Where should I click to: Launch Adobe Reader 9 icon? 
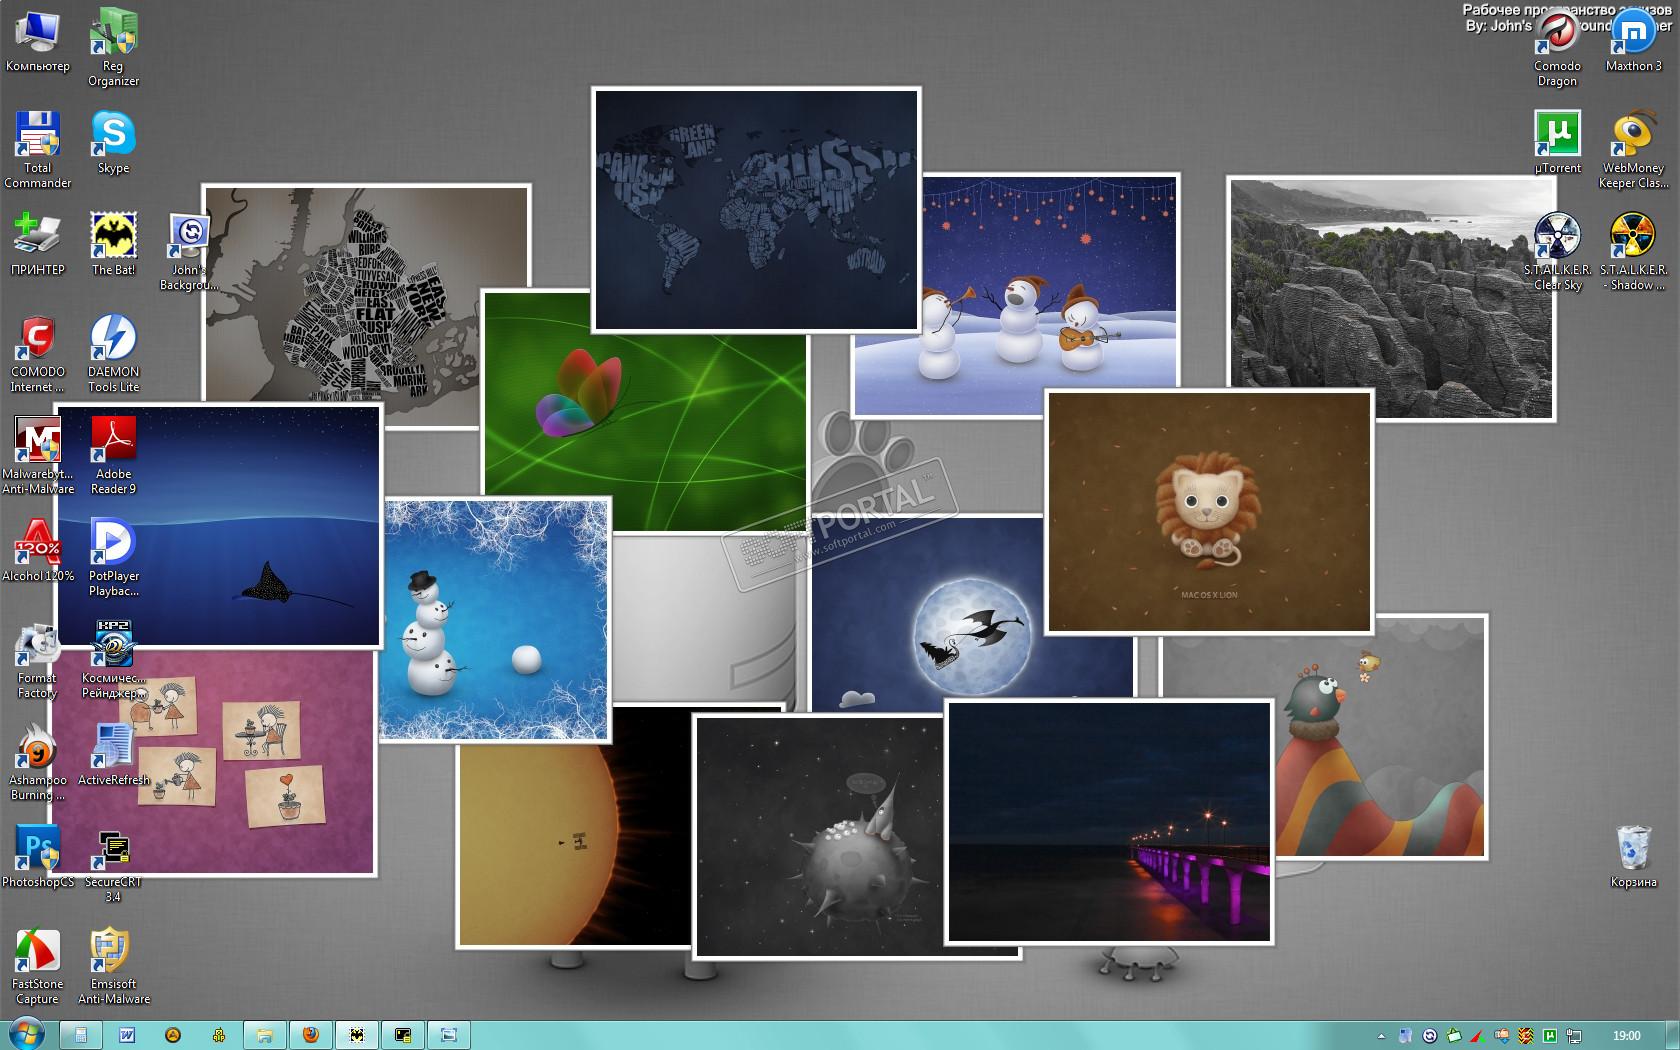[x=113, y=456]
